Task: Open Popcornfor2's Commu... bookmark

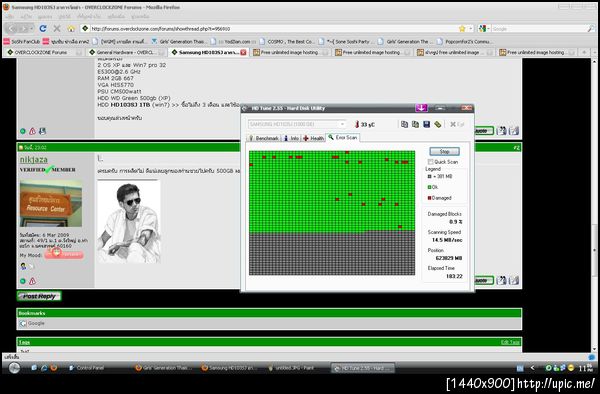Action: pos(465,41)
